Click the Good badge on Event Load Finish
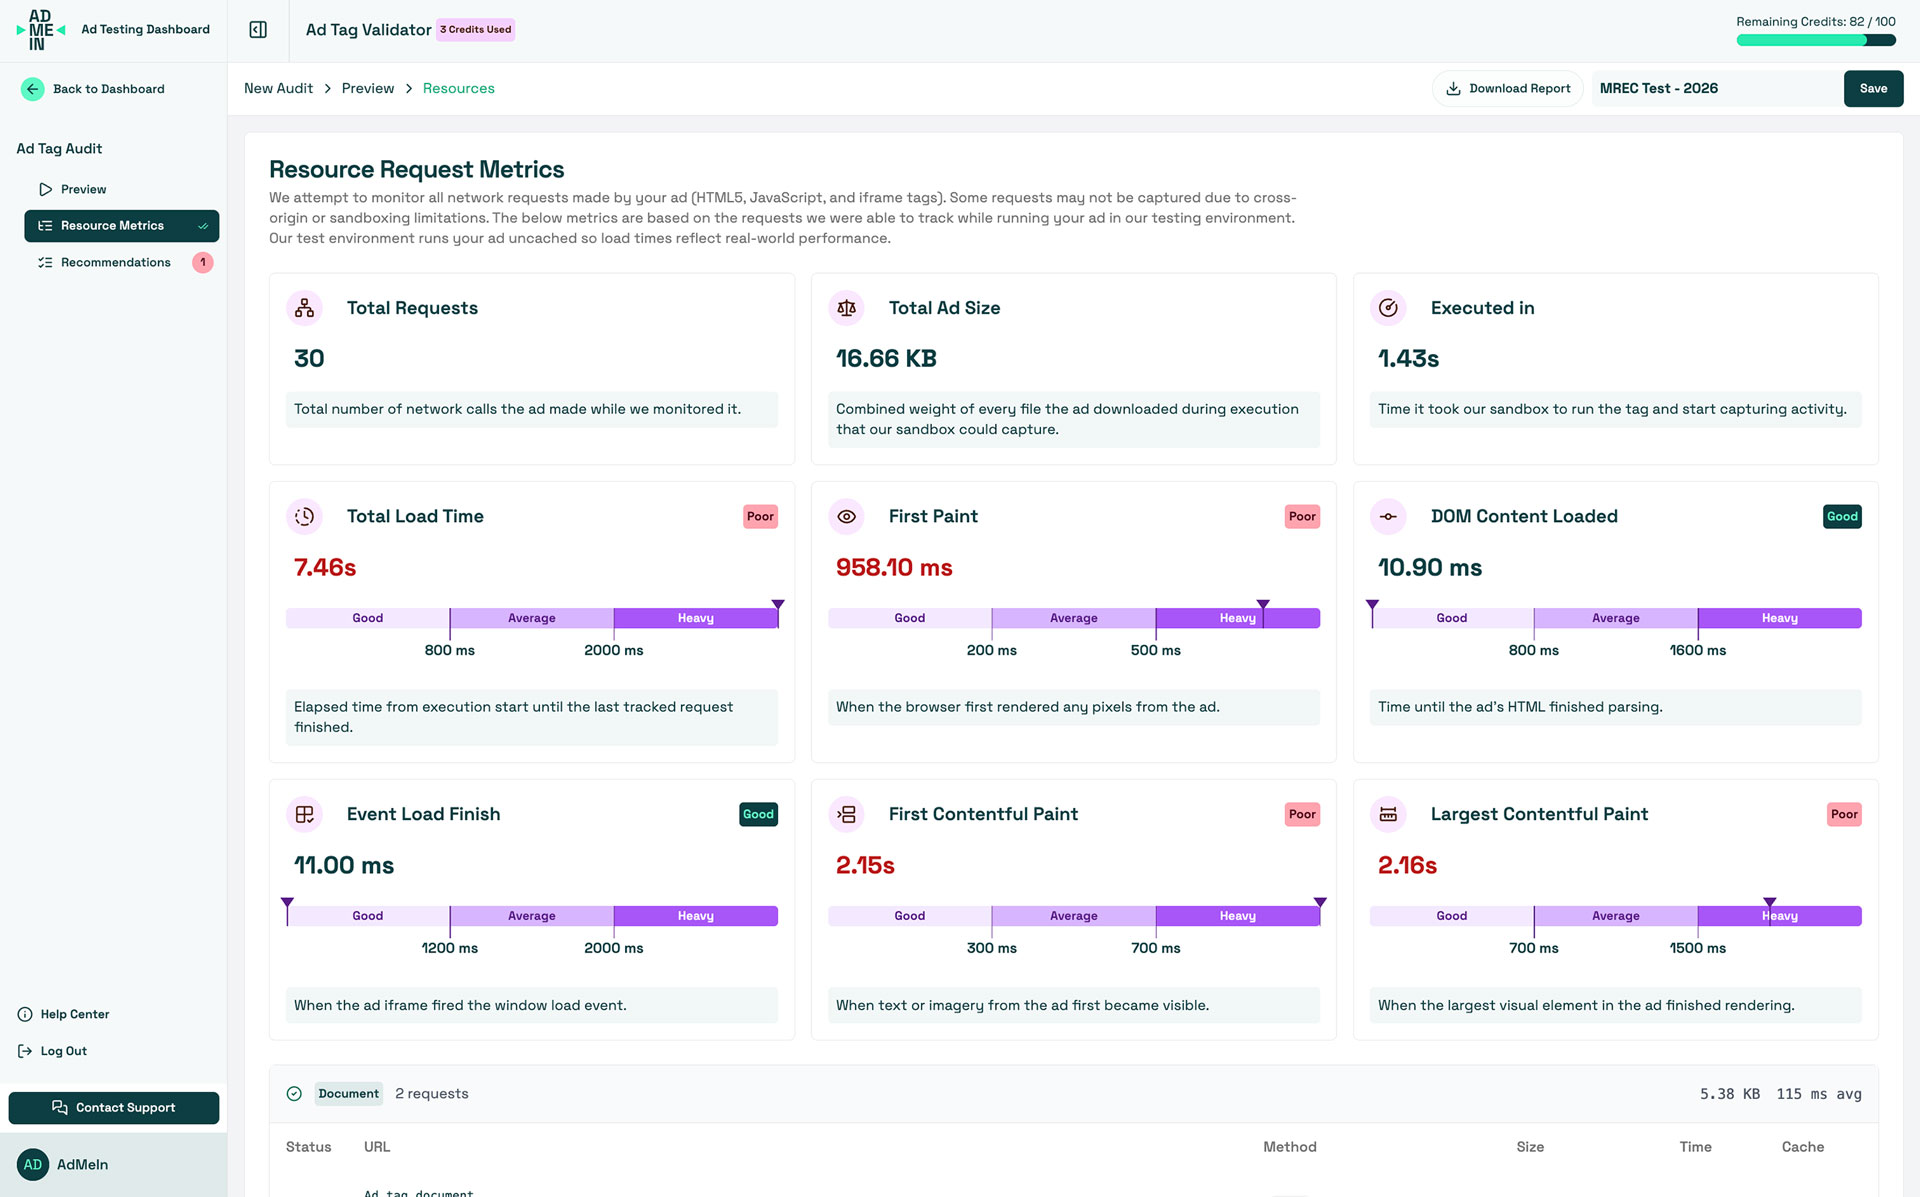1920x1197 pixels. pyautogui.click(x=758, y=815)
